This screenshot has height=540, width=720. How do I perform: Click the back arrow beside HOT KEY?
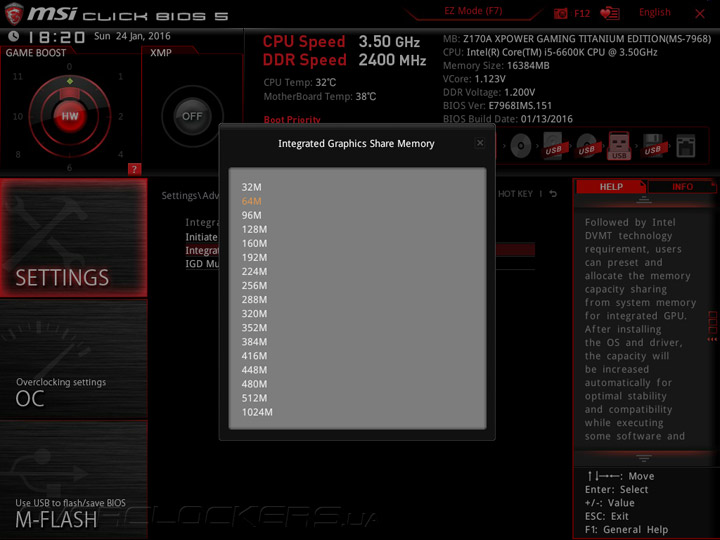click(553, 194)
